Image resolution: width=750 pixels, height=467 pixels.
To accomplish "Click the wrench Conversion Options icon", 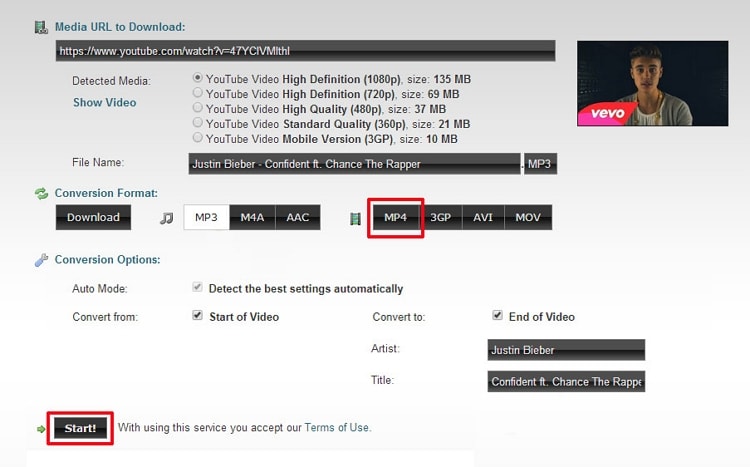I will 41,260.
